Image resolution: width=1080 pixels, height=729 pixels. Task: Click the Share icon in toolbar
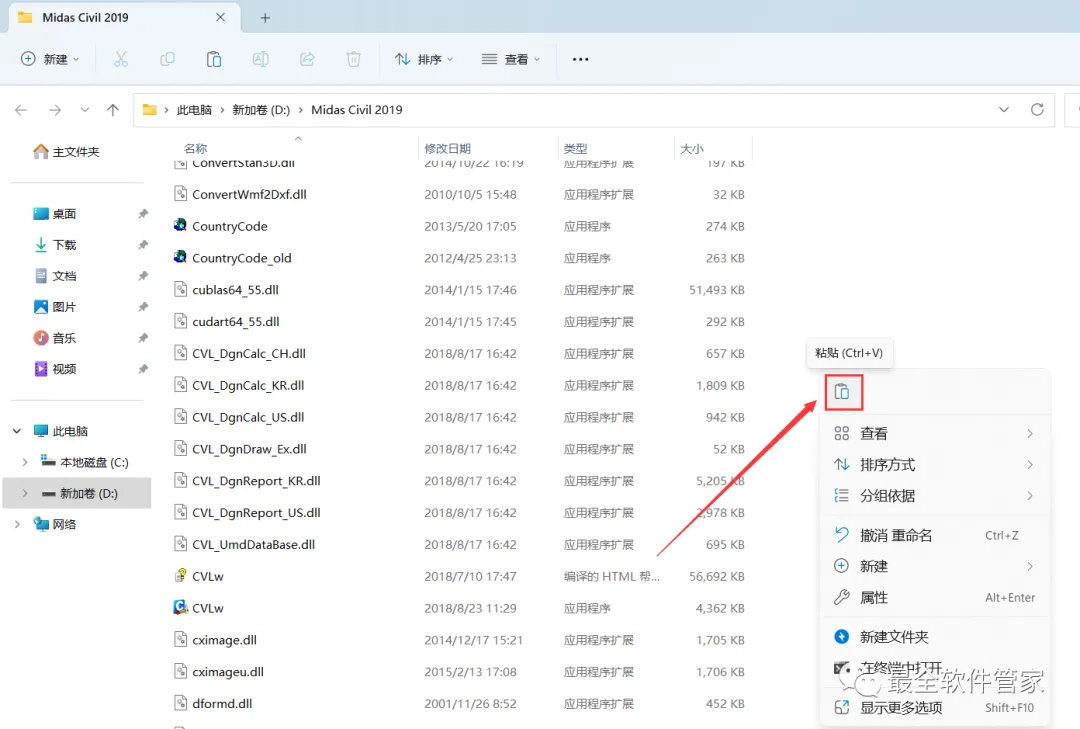click(307, 59)
